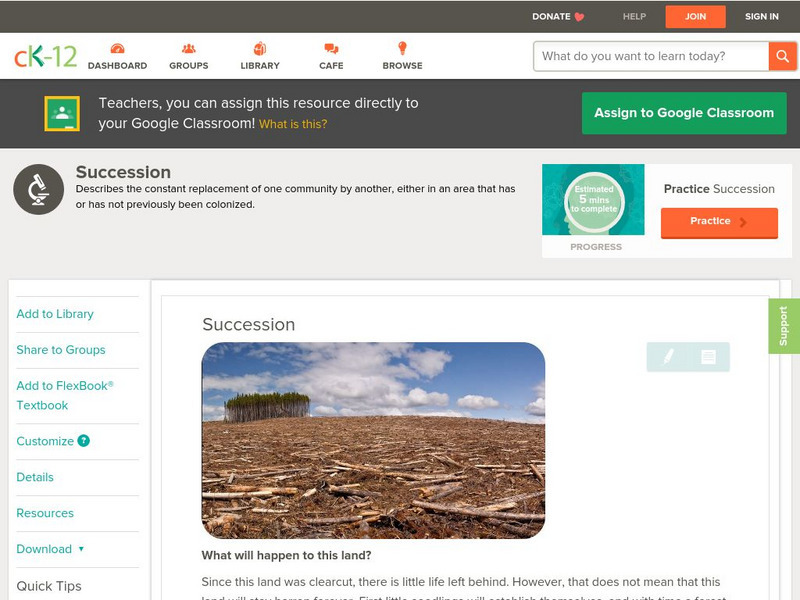Click the Customize link
The width and height of the screenshot is (800, 600).
pos(45,441)
